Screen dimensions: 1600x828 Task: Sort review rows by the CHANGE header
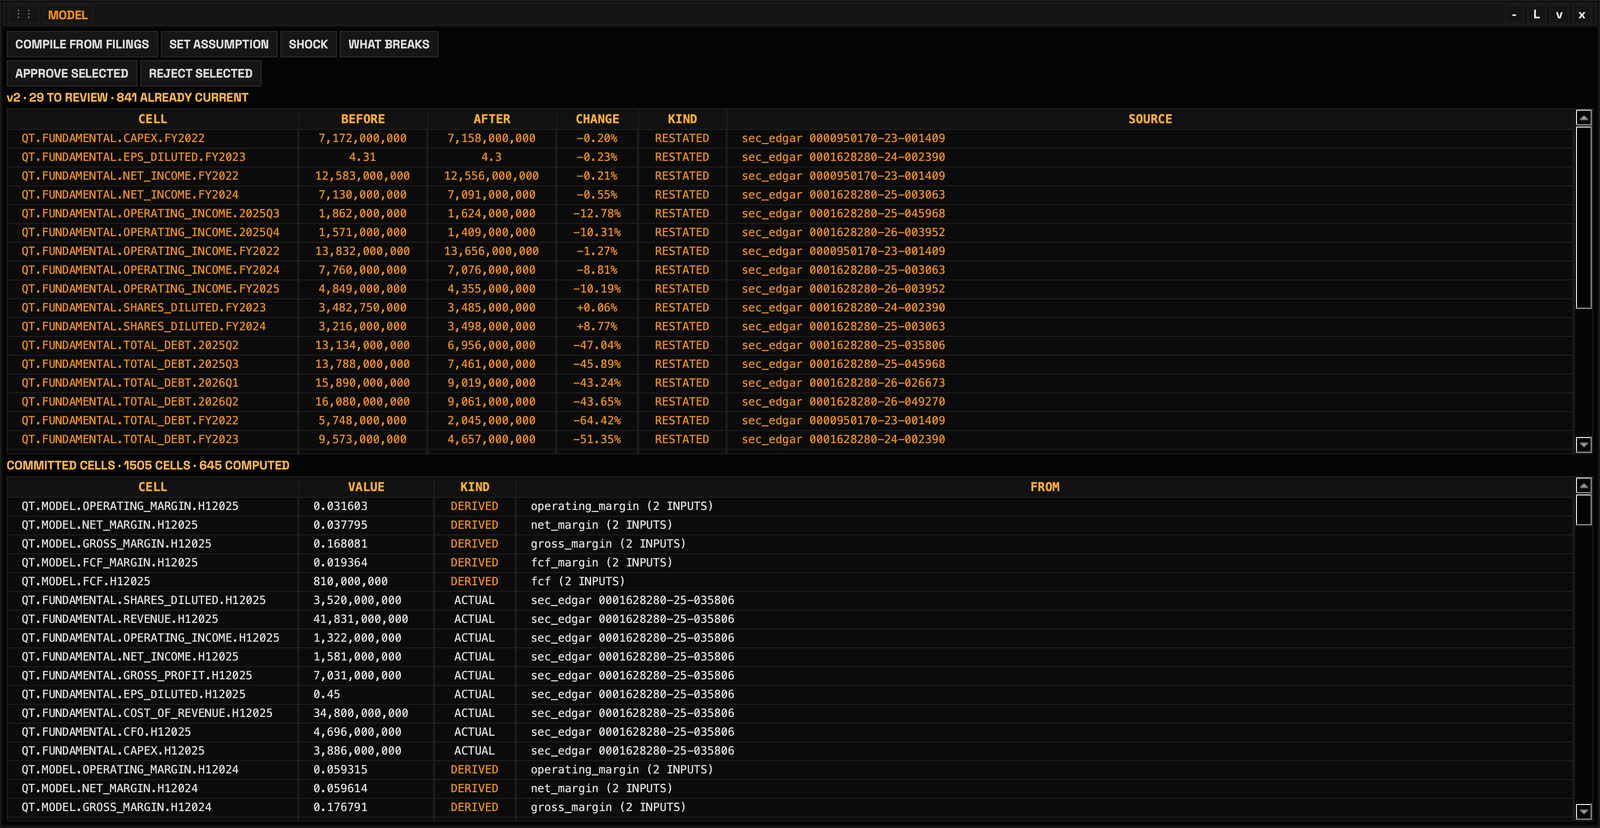pyautogui.click(x=597, y=119)
